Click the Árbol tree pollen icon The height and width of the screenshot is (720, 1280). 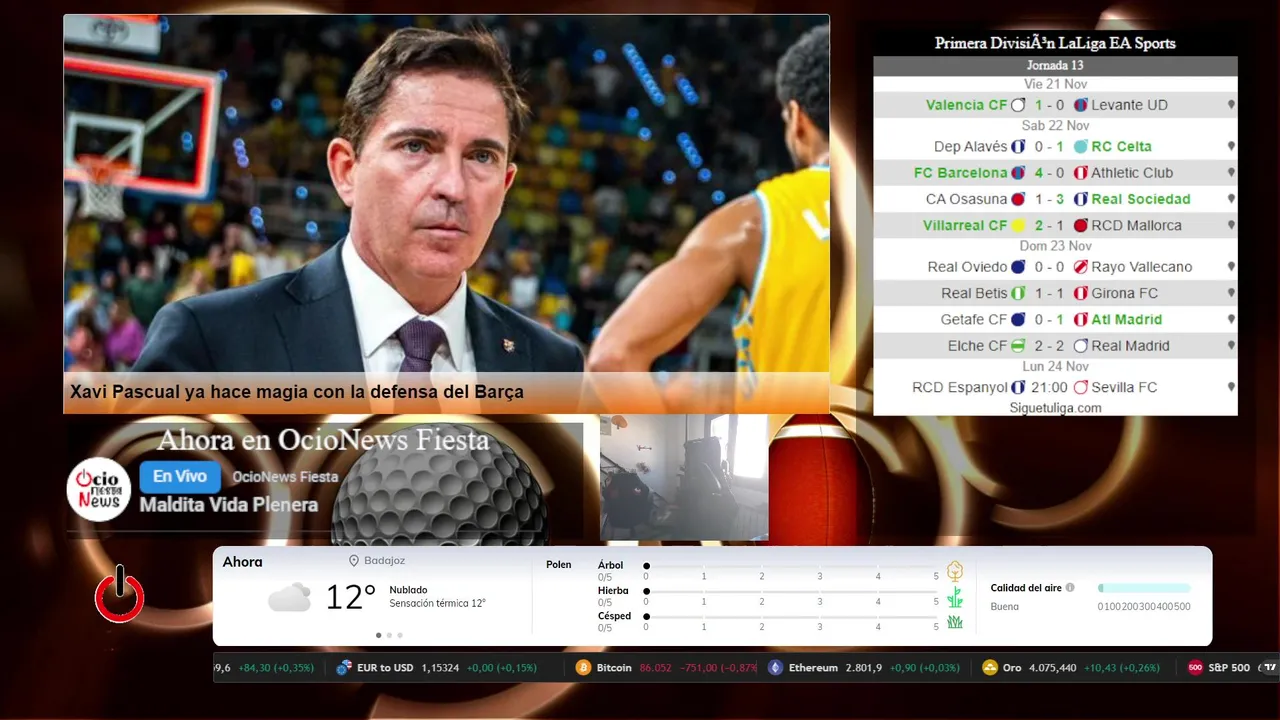(955, 571)
